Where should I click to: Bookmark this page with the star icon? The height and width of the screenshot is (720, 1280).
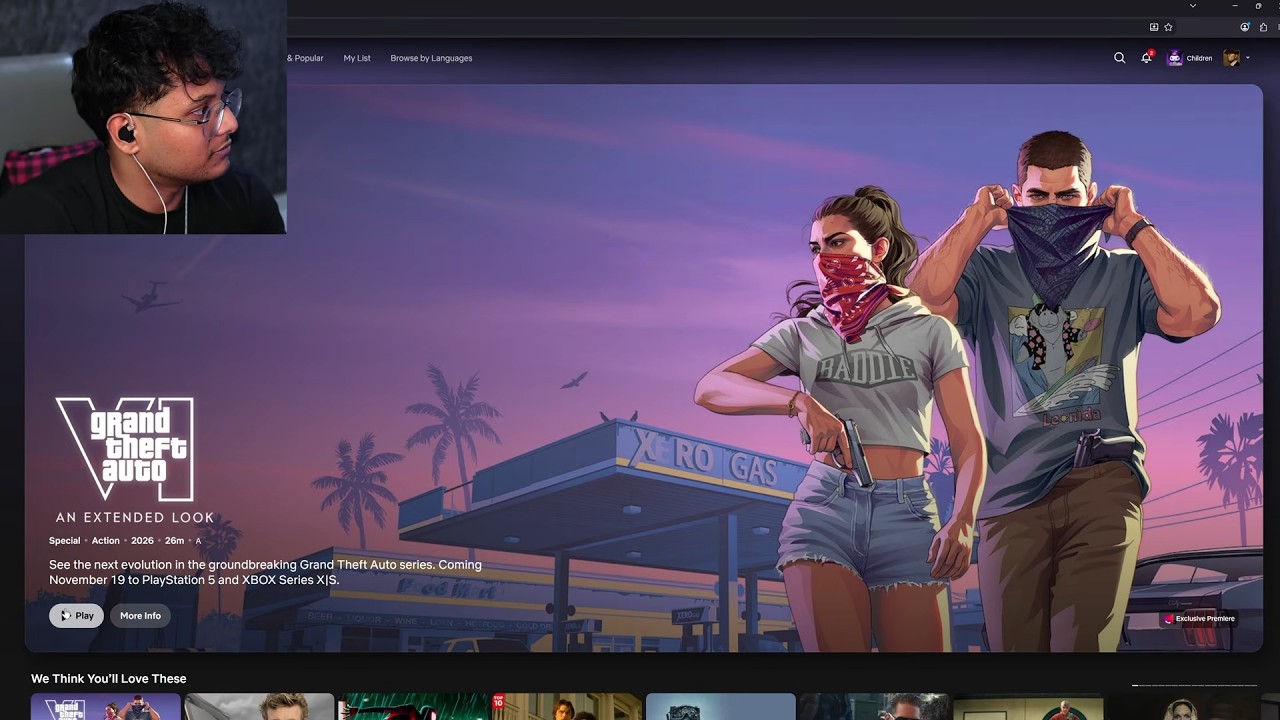[1168, 27]
